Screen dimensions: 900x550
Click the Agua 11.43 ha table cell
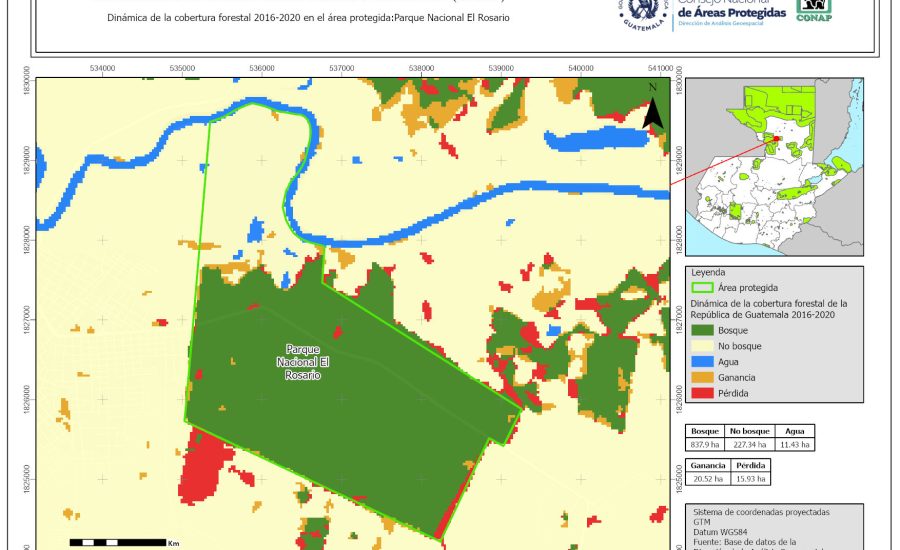pyautogui.click(x=794, y=444)
